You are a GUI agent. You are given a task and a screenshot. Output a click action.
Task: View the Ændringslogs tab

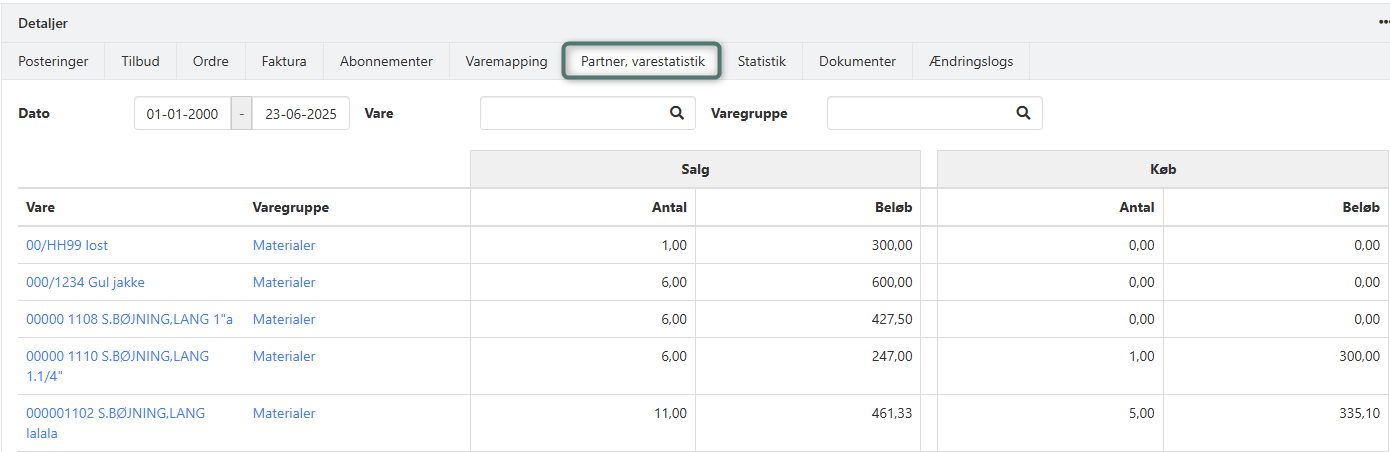click(970, 61)
